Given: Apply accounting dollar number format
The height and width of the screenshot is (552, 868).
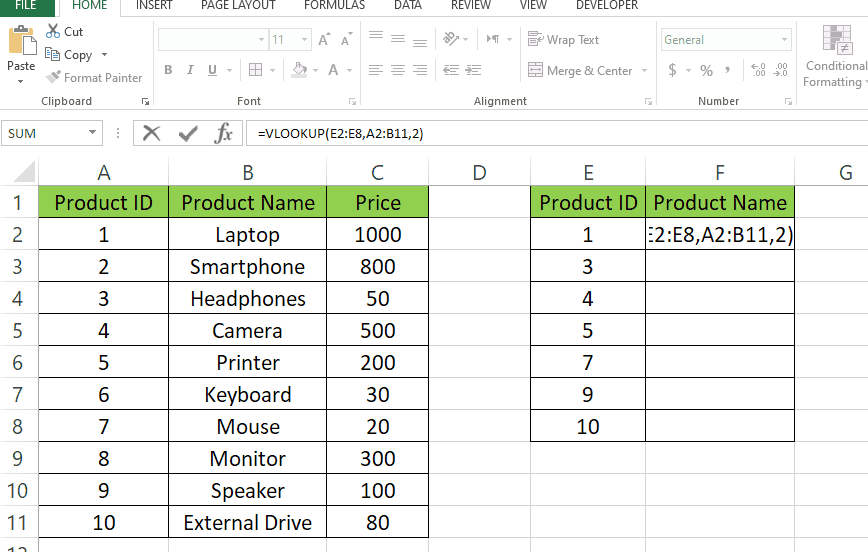Looking at the screenshot, I should 672,70.
